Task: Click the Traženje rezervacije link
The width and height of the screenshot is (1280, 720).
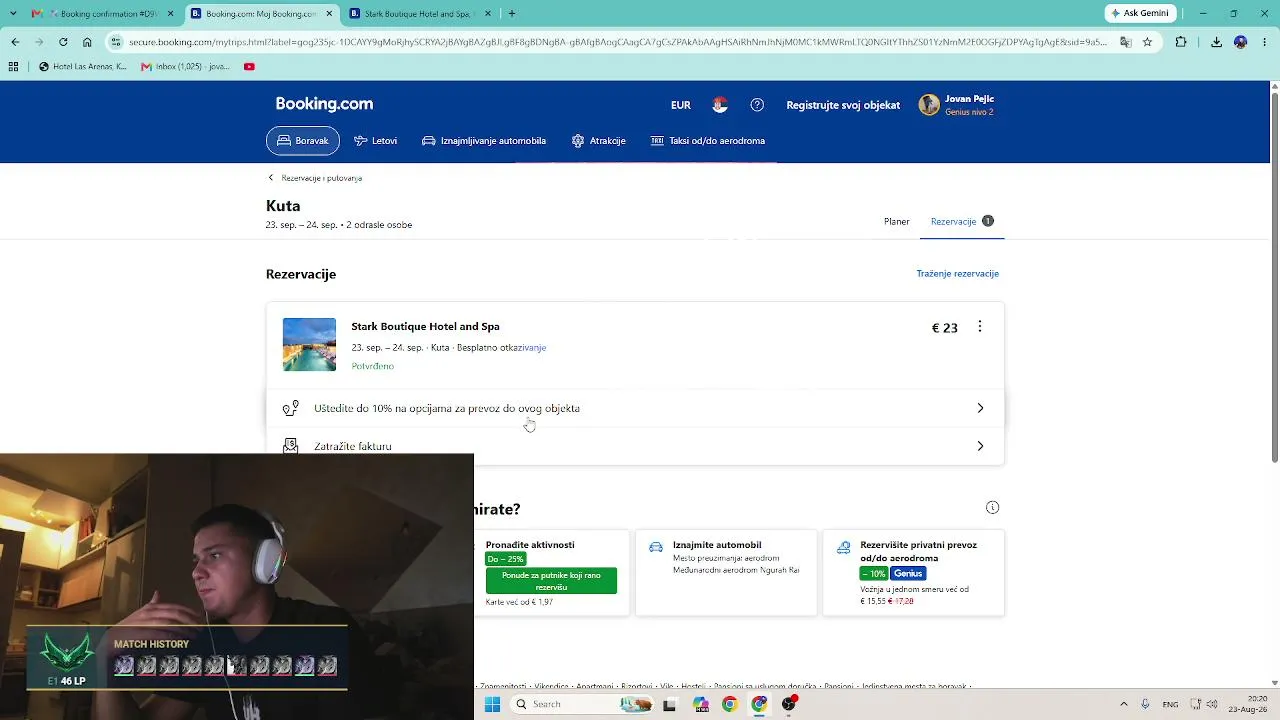Action: [x=958, y=274]
